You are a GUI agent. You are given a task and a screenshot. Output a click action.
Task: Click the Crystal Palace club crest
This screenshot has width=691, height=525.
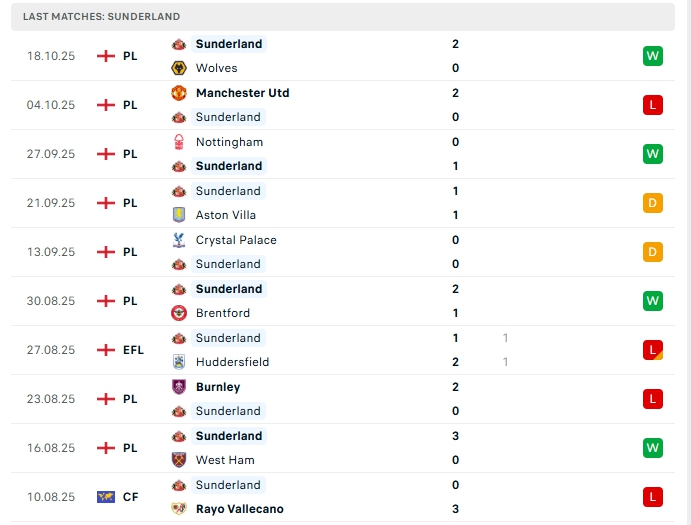pyautogui.click(x=179, y=240)
